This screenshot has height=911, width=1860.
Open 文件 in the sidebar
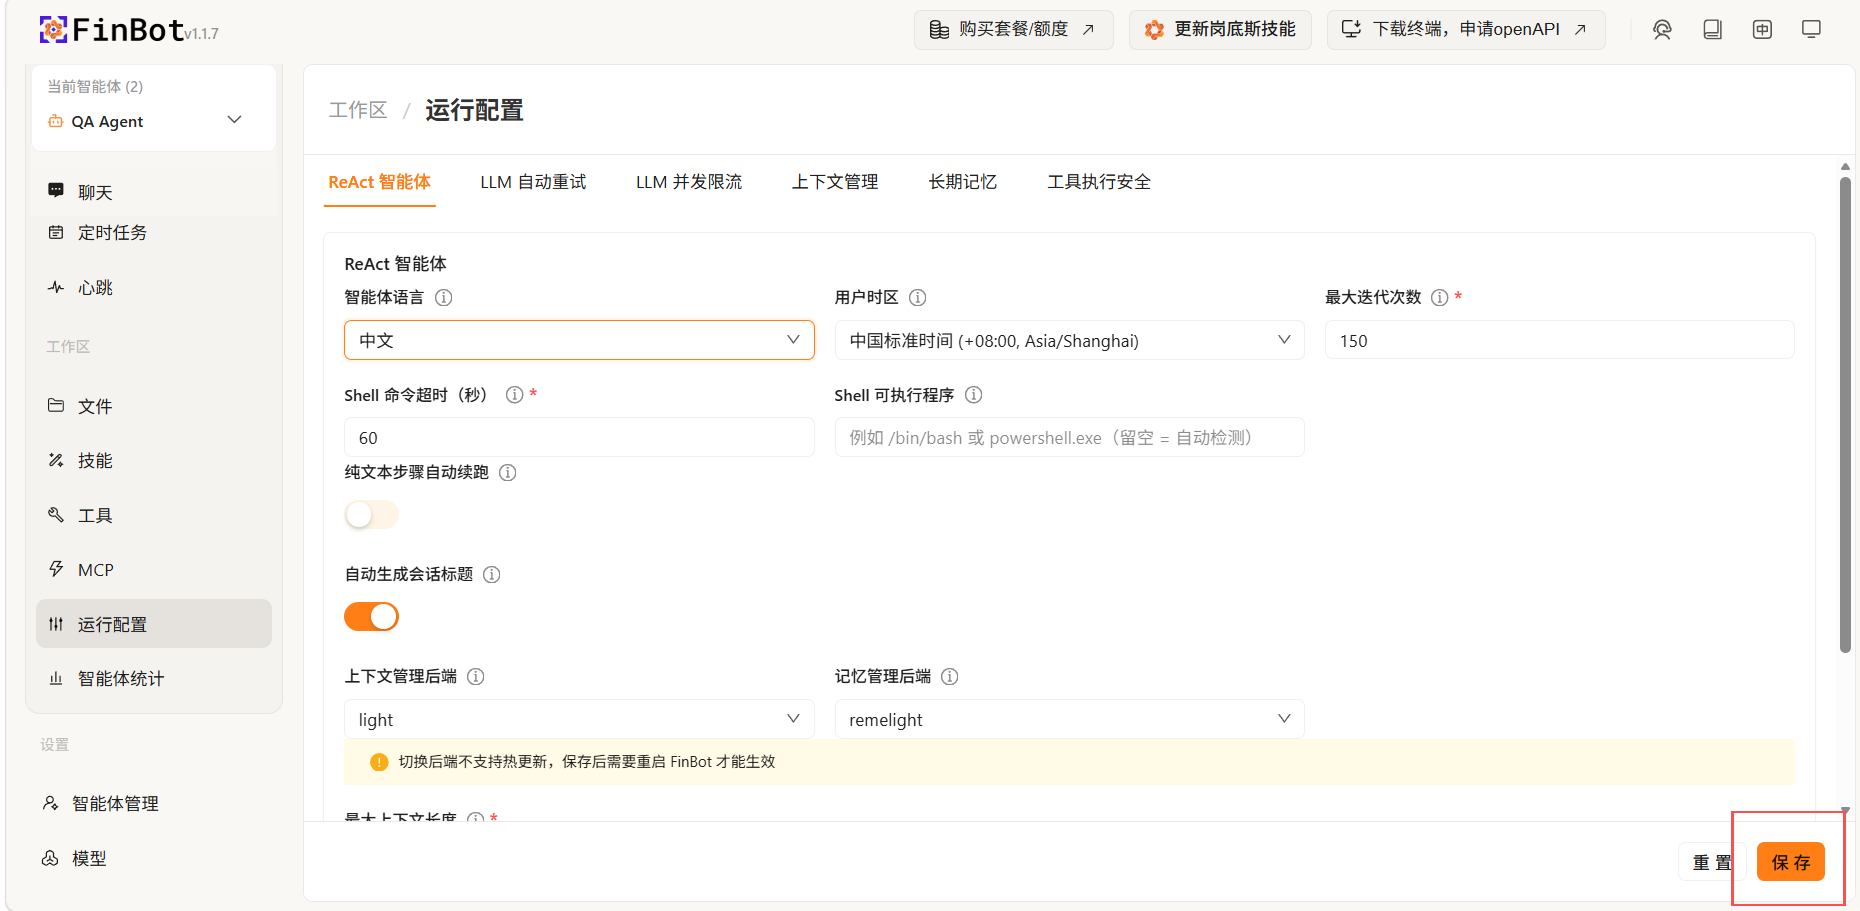(x=154, y=406)
